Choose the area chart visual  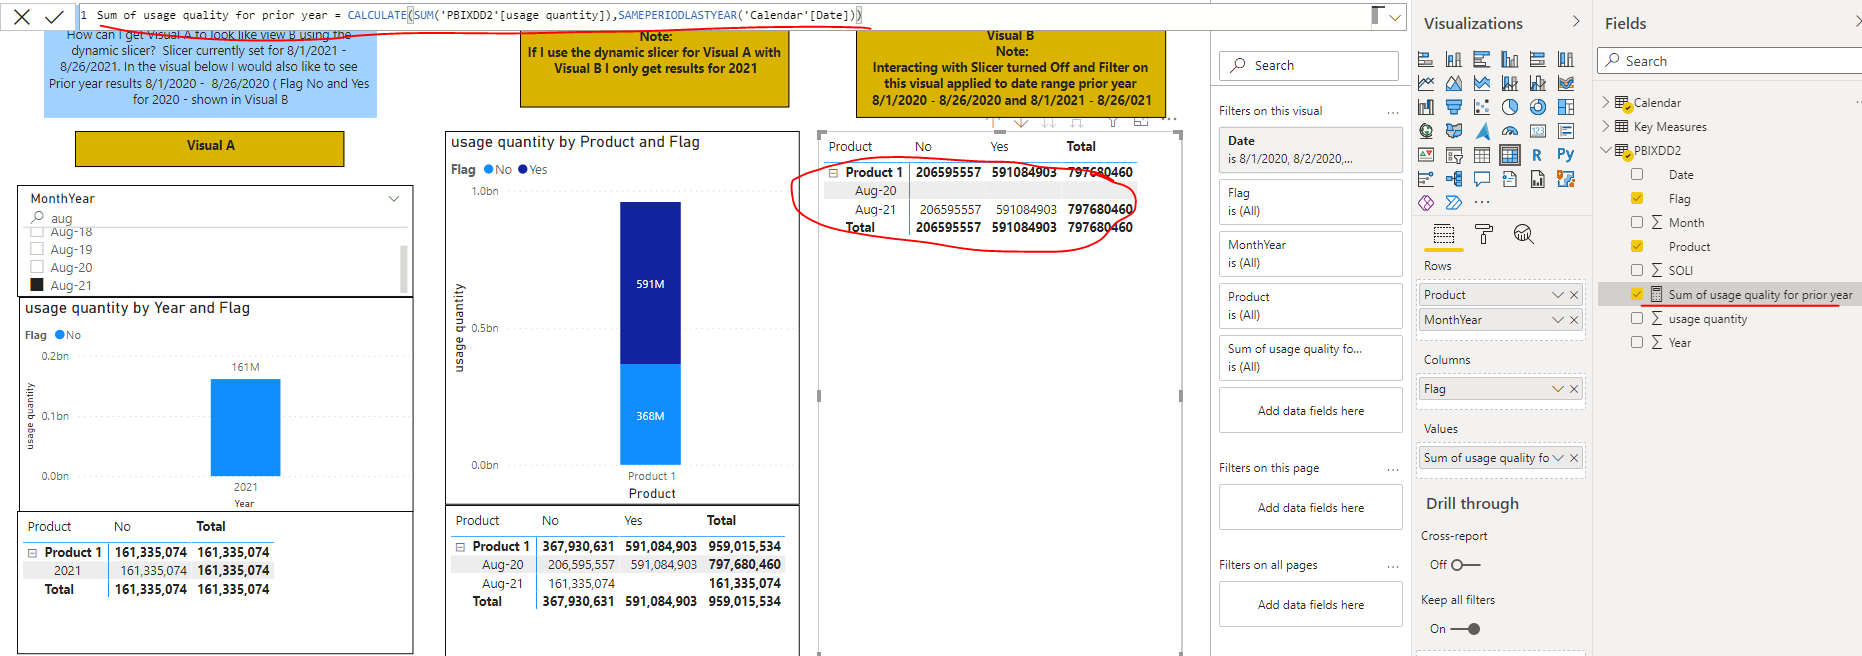pyautogui.click(x=1454, y=83)
